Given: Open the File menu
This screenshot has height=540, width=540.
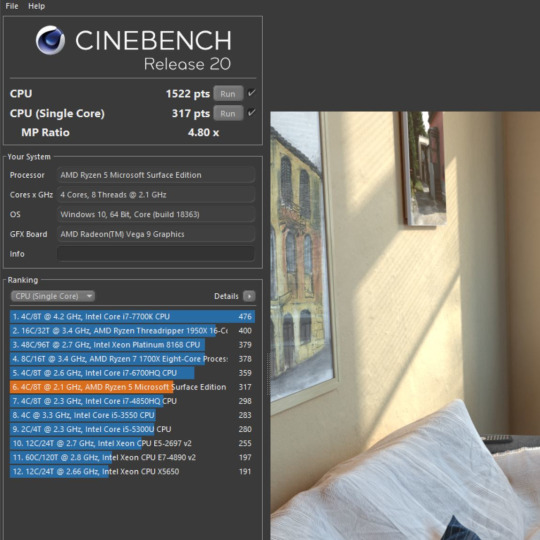Looking at the screenshot, I should click(x=12, y=6).
